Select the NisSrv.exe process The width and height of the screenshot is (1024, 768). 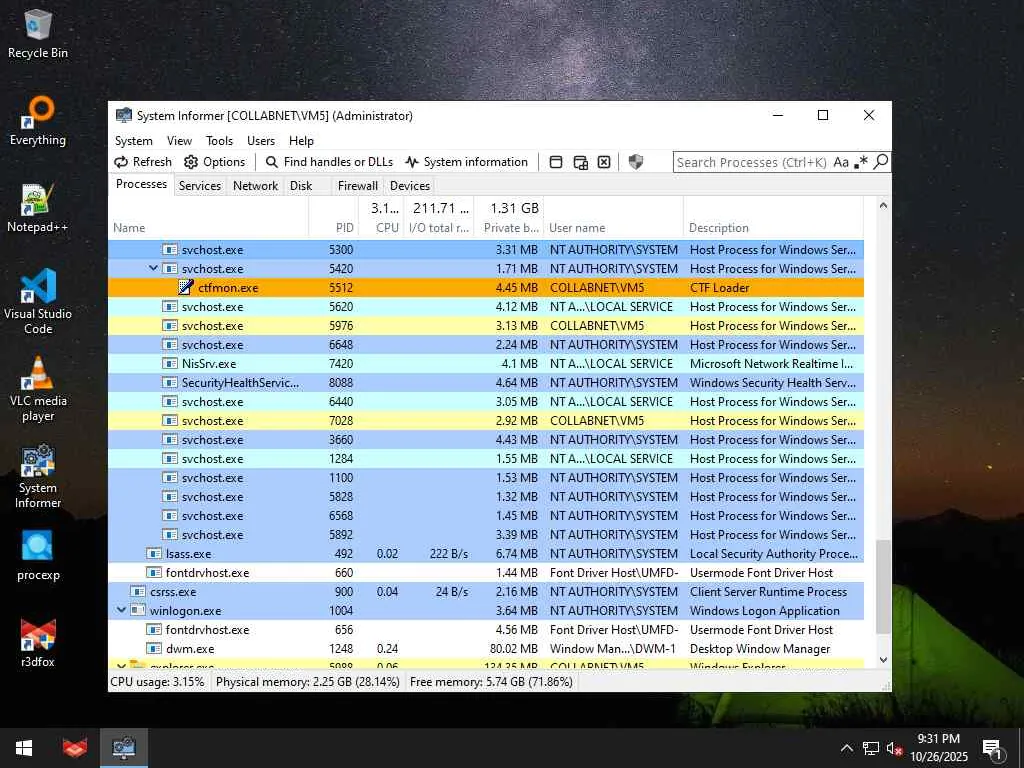coord(486,364)
